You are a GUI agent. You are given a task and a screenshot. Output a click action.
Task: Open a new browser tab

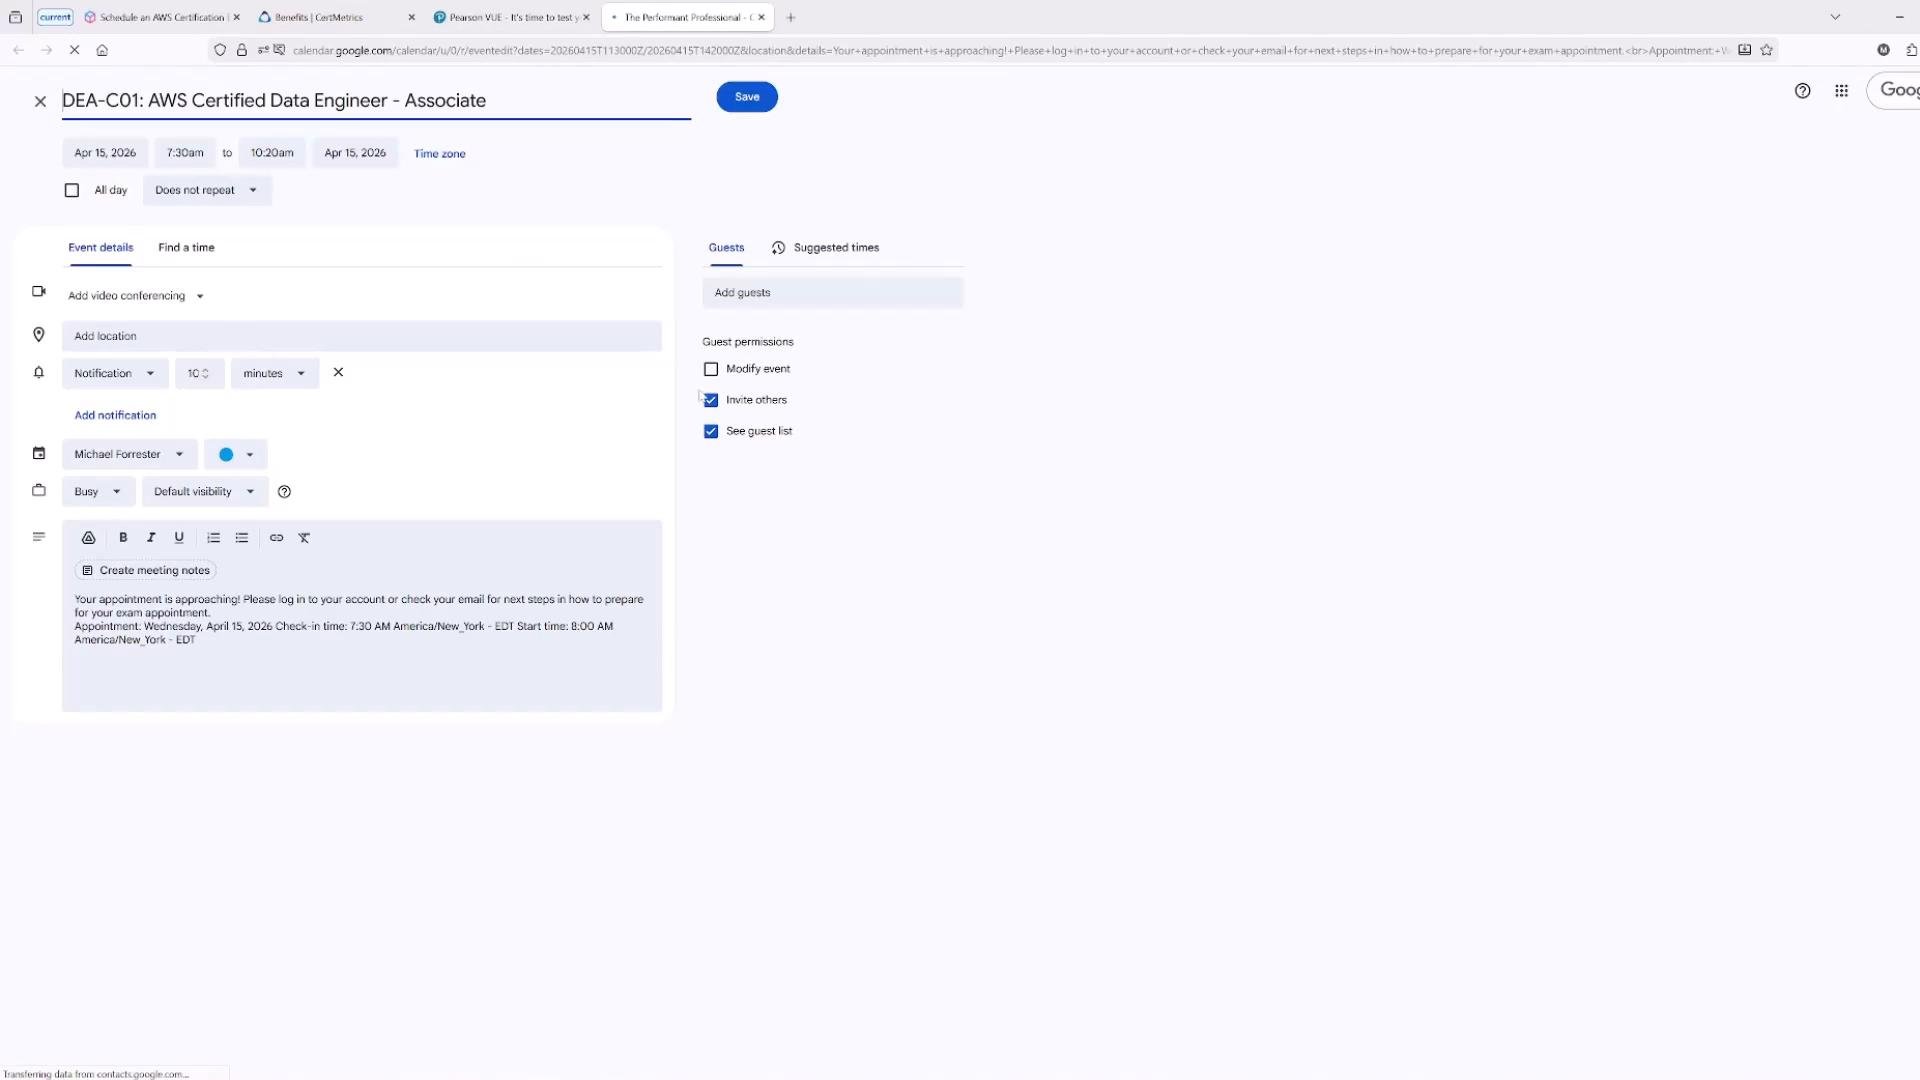pyautogui.click(x=790, y=17)
